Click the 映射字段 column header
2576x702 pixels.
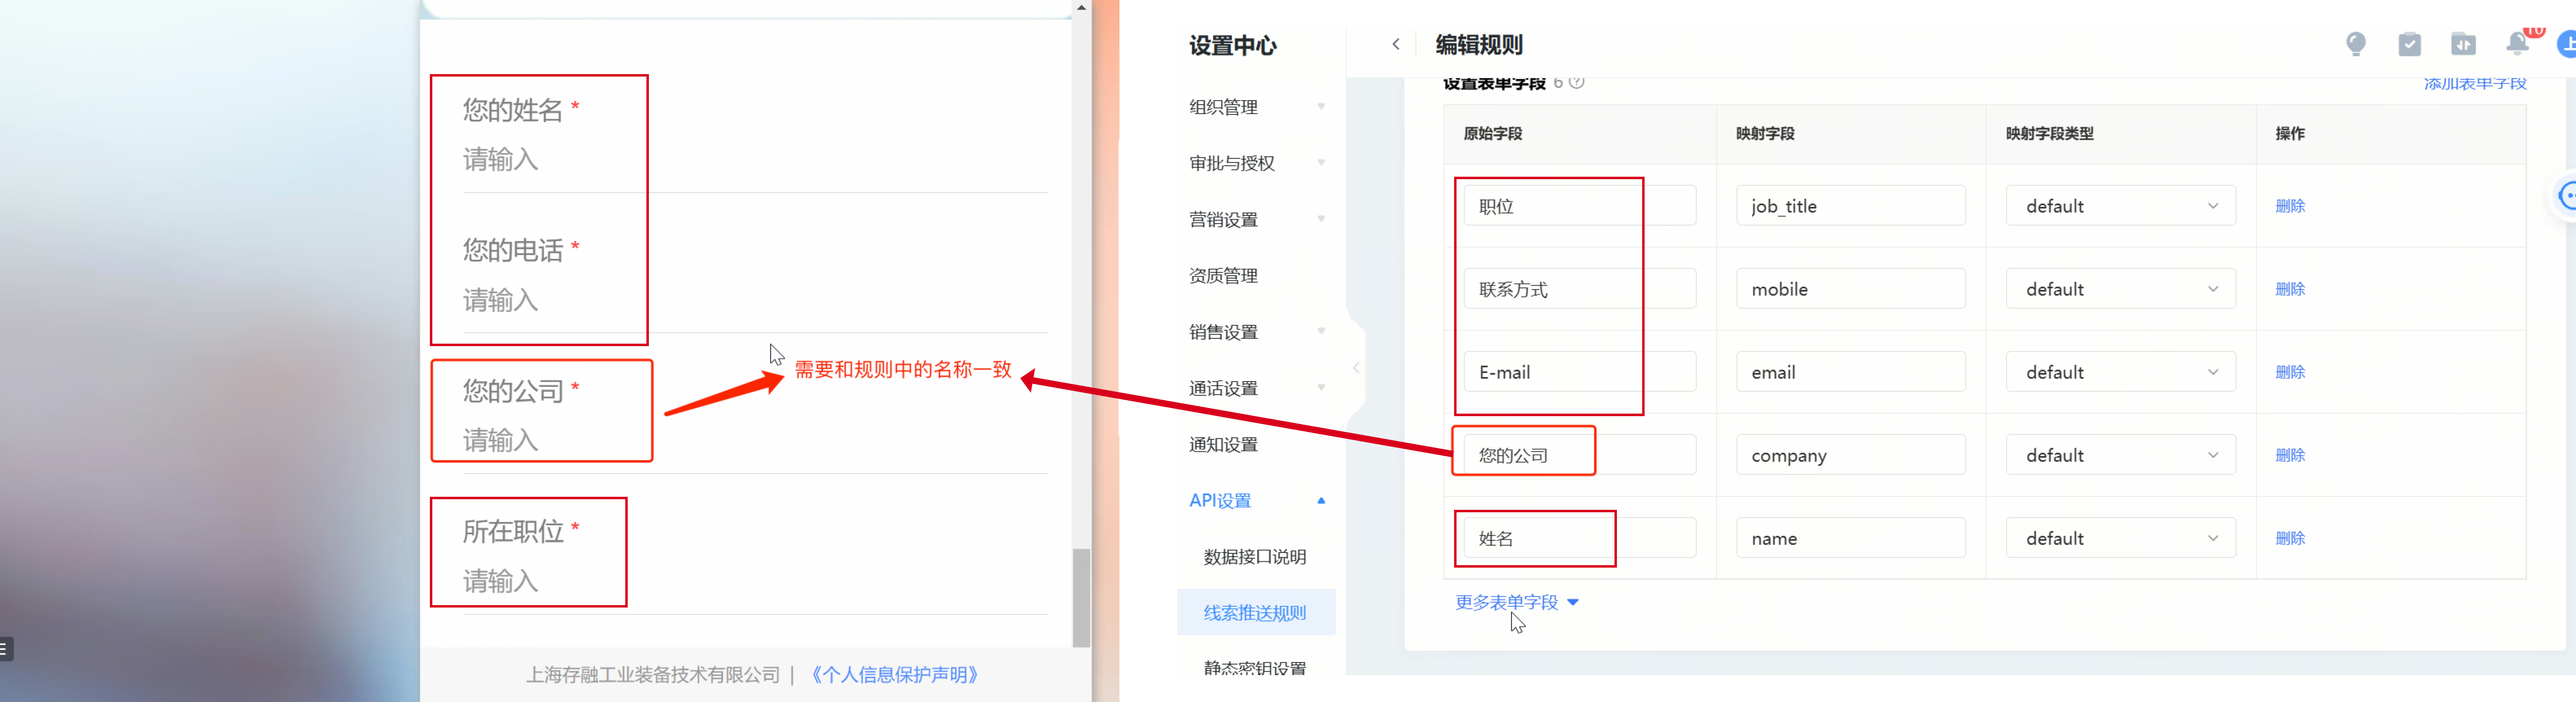1765,134
